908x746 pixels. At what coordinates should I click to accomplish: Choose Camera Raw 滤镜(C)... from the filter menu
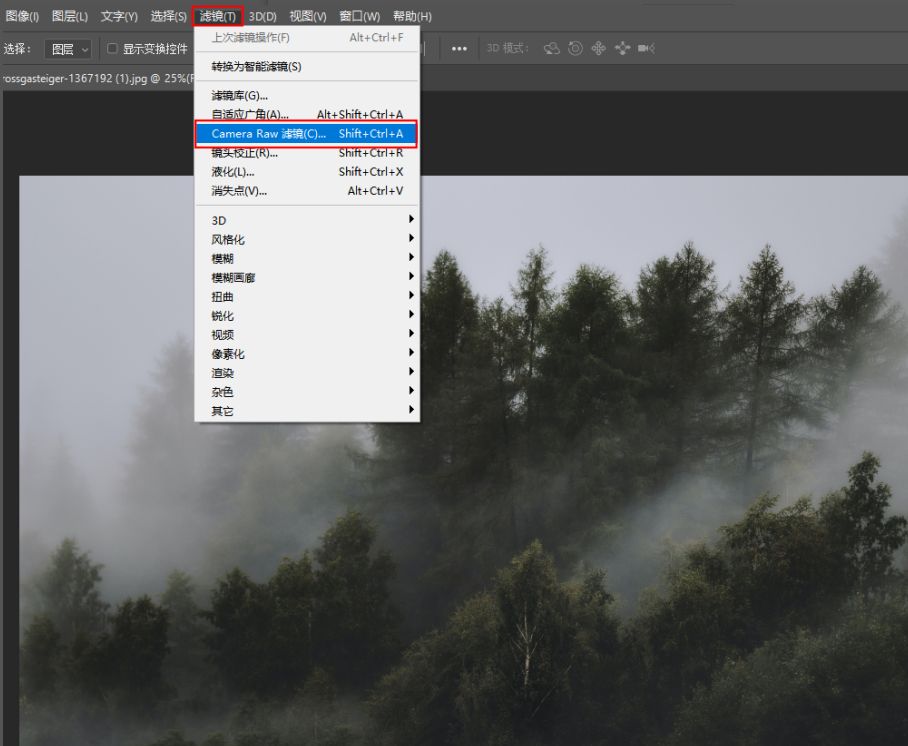(x=306, y=134)
